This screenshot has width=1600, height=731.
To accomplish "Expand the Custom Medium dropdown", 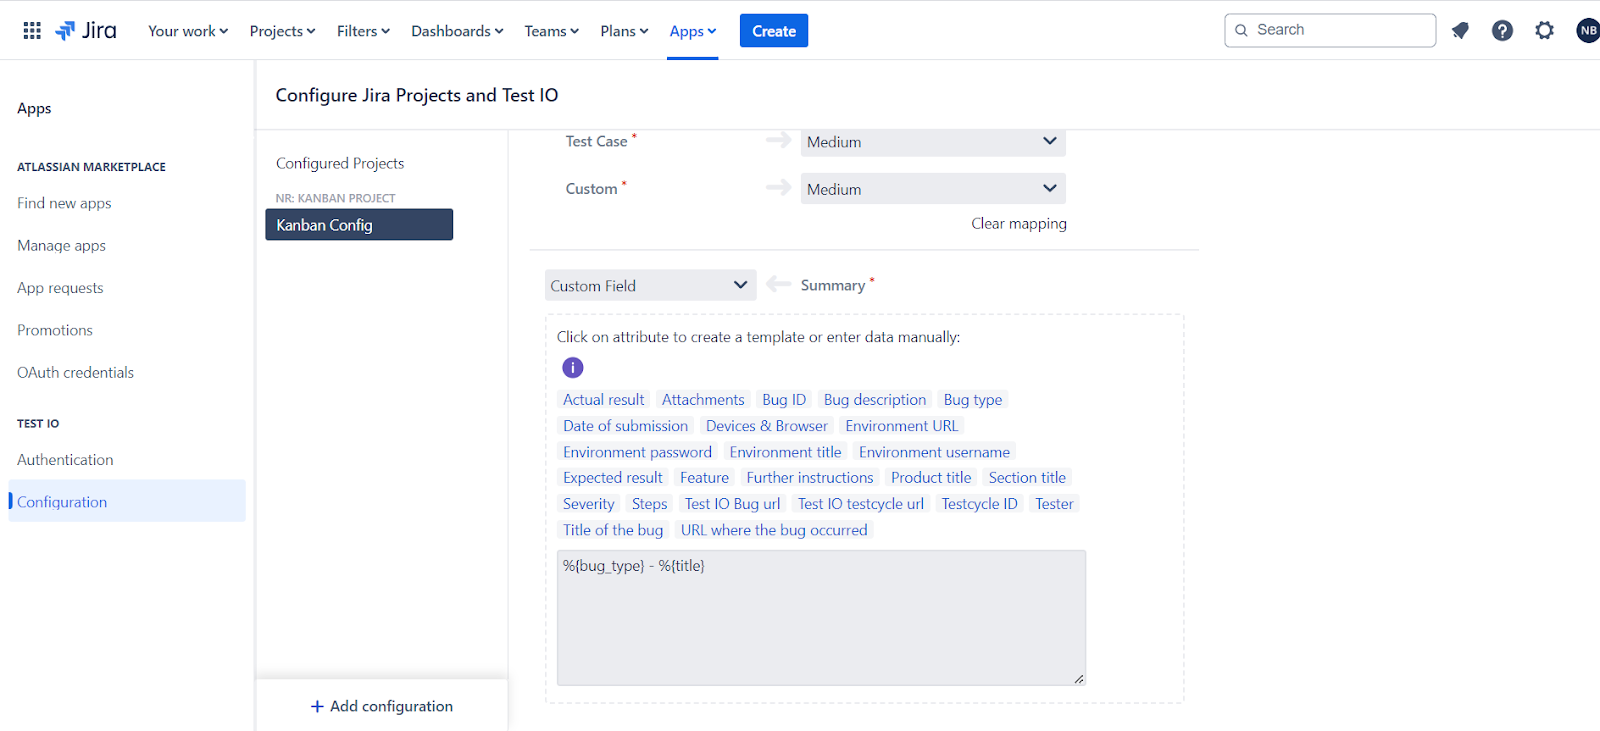I will (x=933, y=189).
